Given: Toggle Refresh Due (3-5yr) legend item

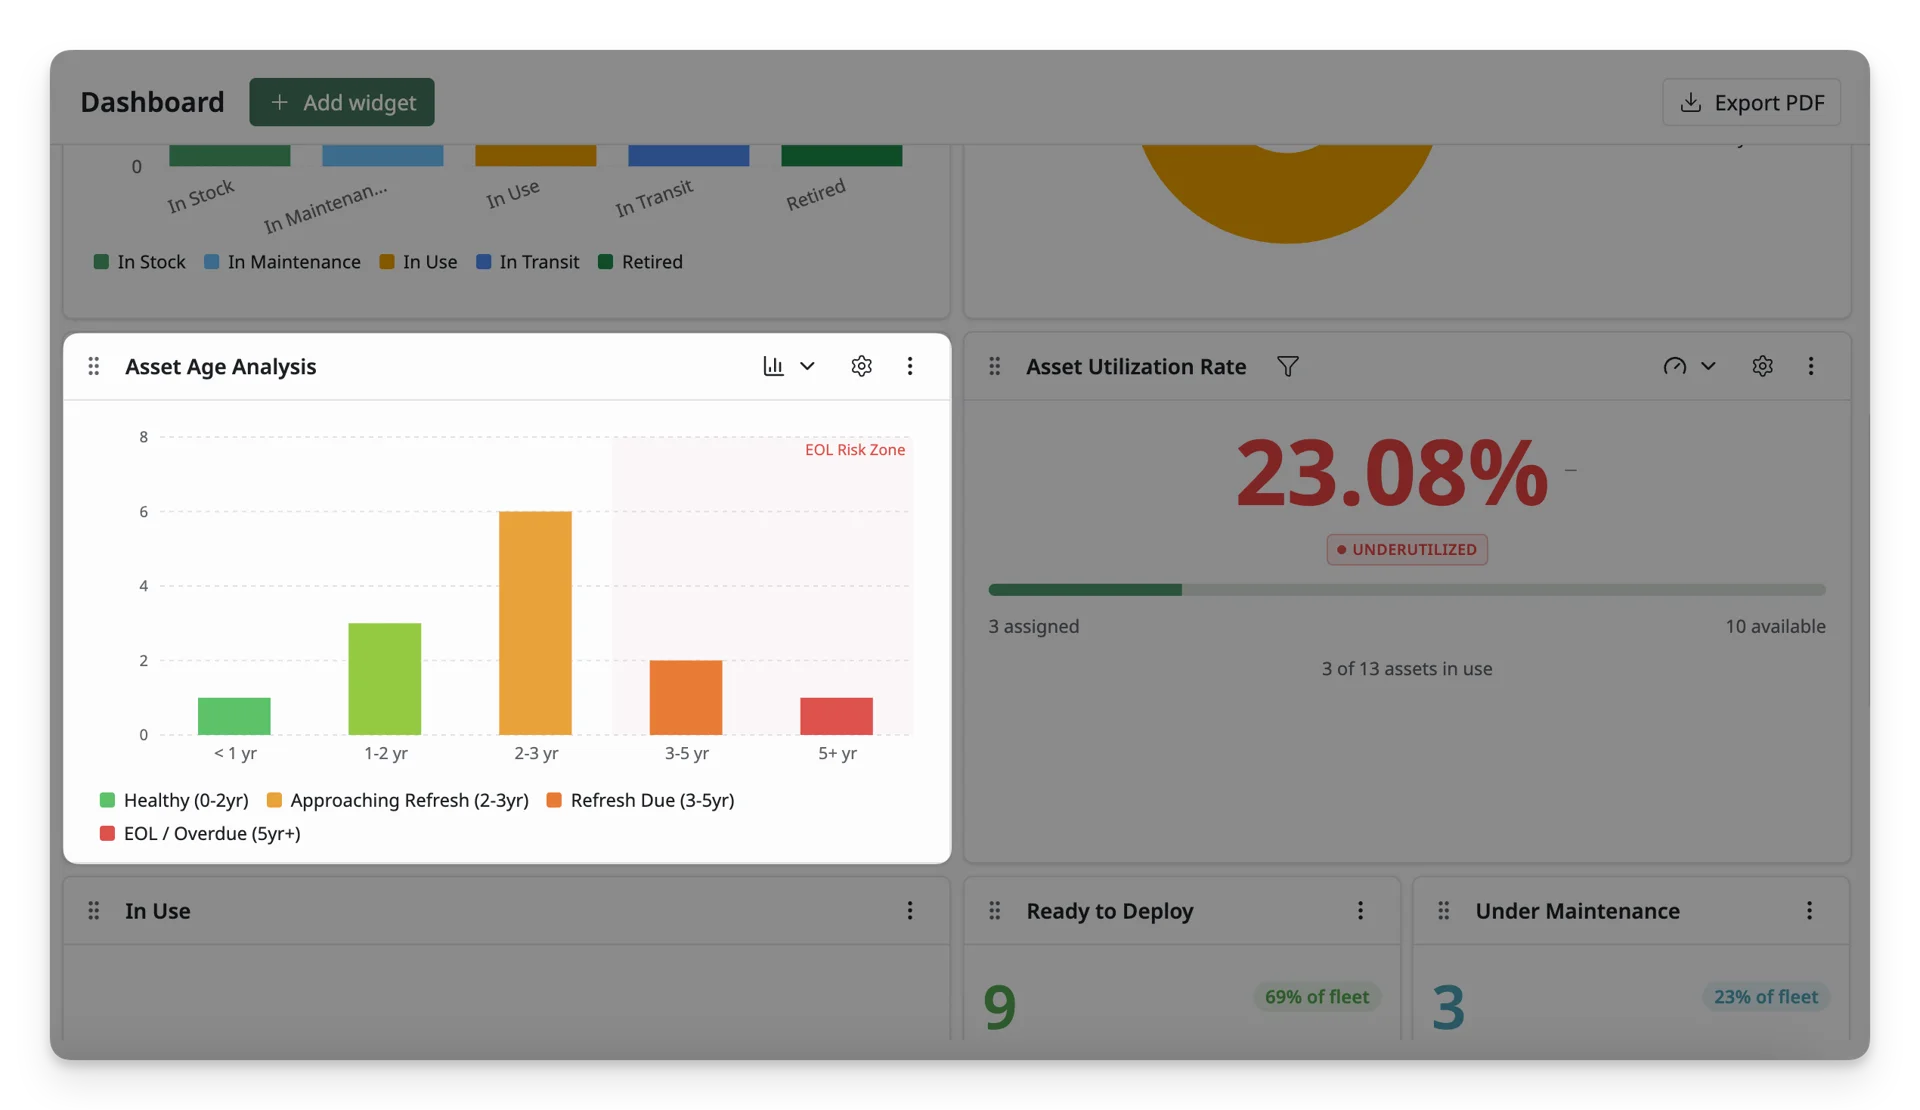Looking at the screenshot, I should click(x=640, y=800).
